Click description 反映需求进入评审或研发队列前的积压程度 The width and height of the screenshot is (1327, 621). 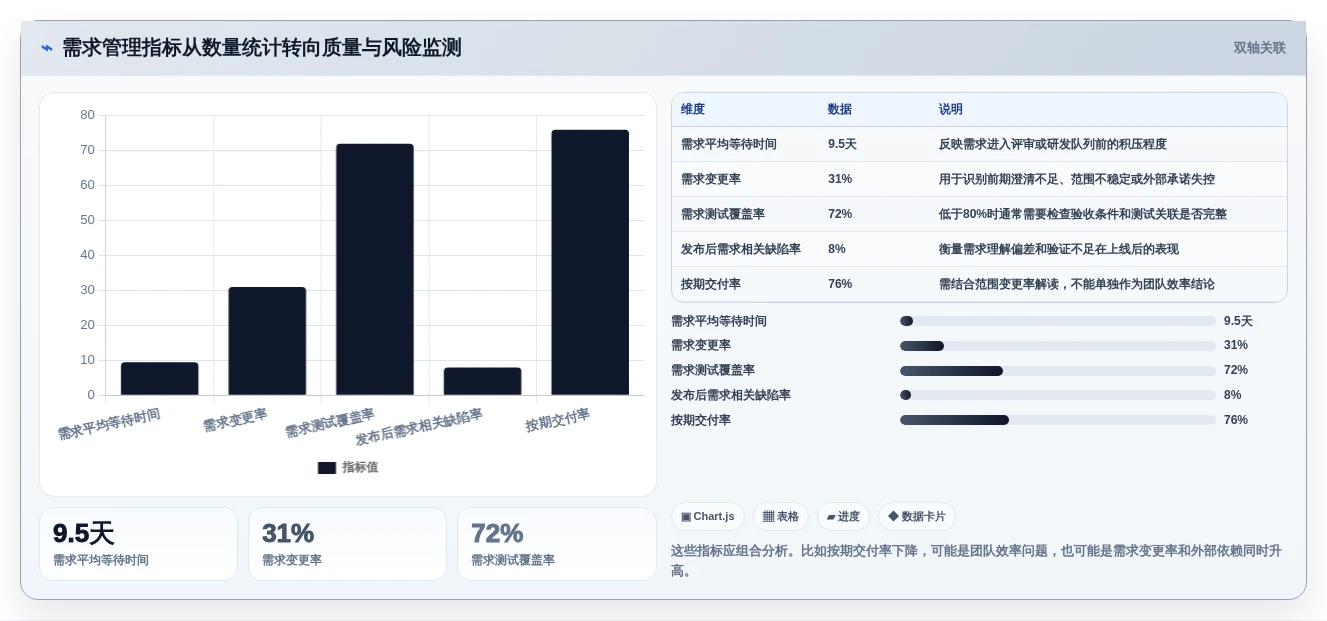pyautogui.click(x=1053, y=144)
